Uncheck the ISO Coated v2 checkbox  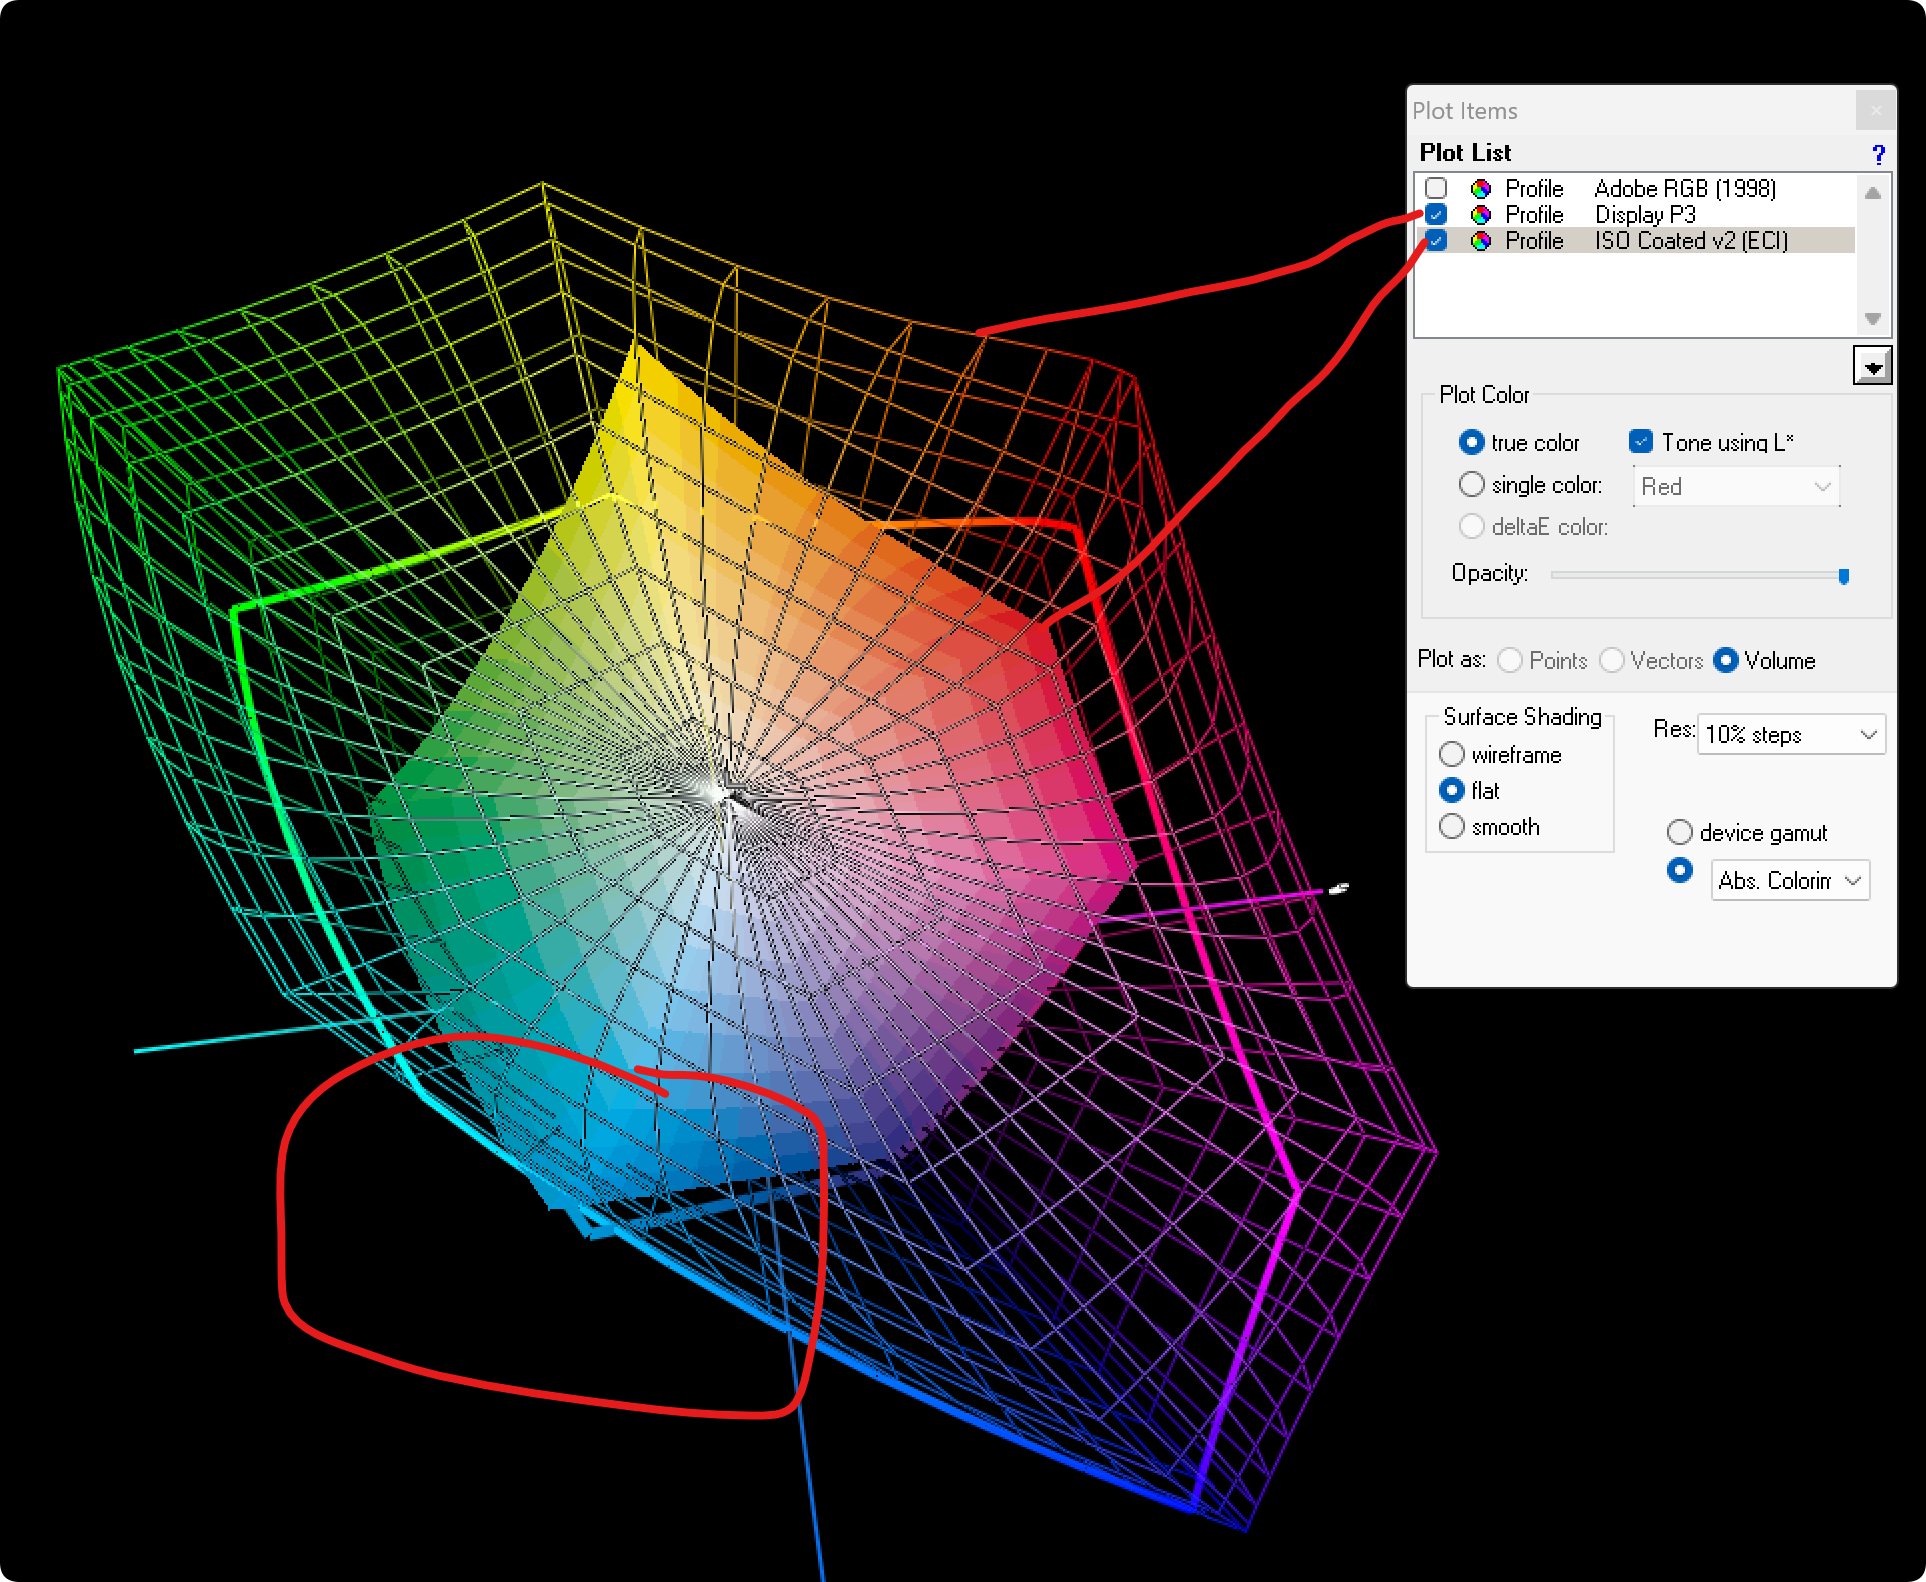tap(1437, 240)
